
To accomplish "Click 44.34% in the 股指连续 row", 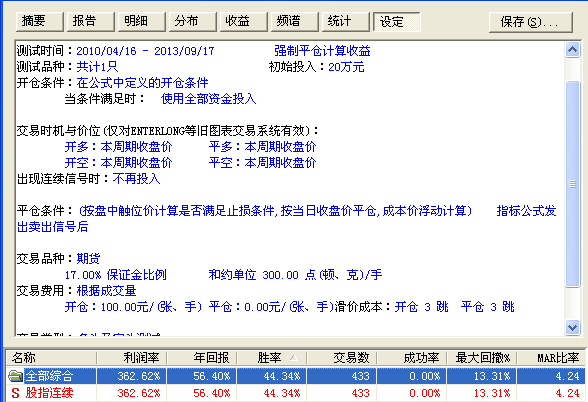I will 282,393.
